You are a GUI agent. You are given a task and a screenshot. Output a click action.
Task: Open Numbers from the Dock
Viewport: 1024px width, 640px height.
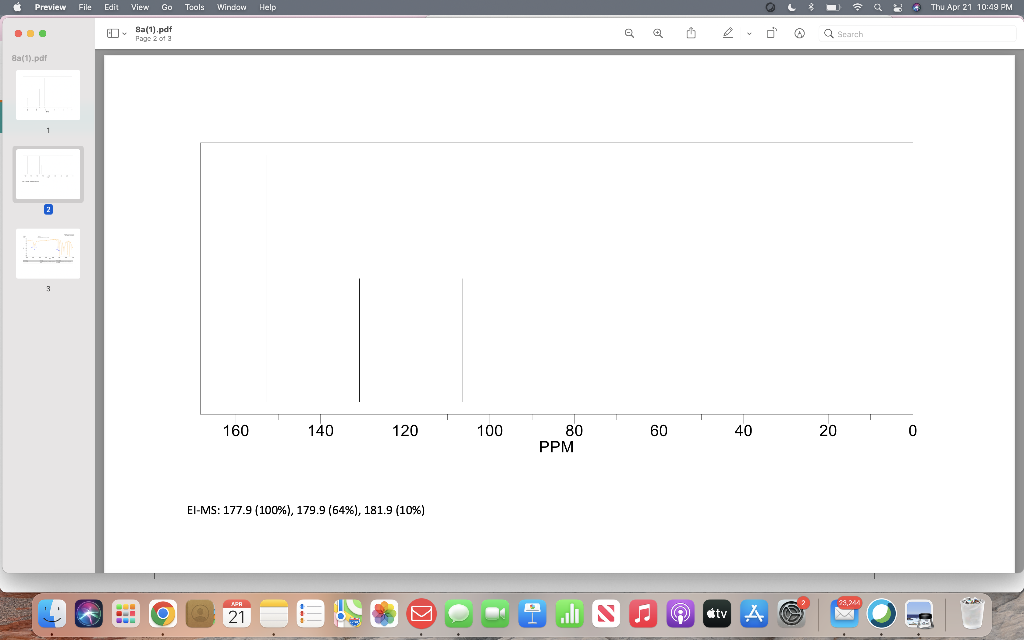tap(569, 614)
